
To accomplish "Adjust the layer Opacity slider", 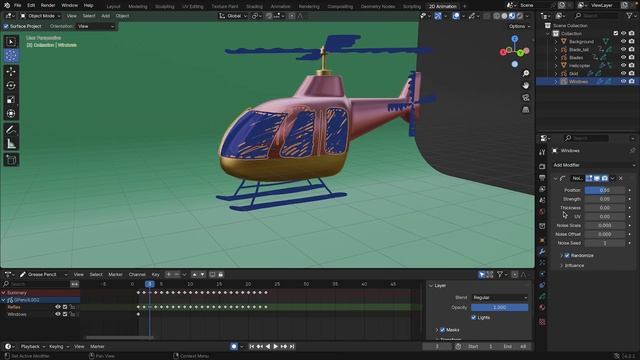I will click(500, 307).
